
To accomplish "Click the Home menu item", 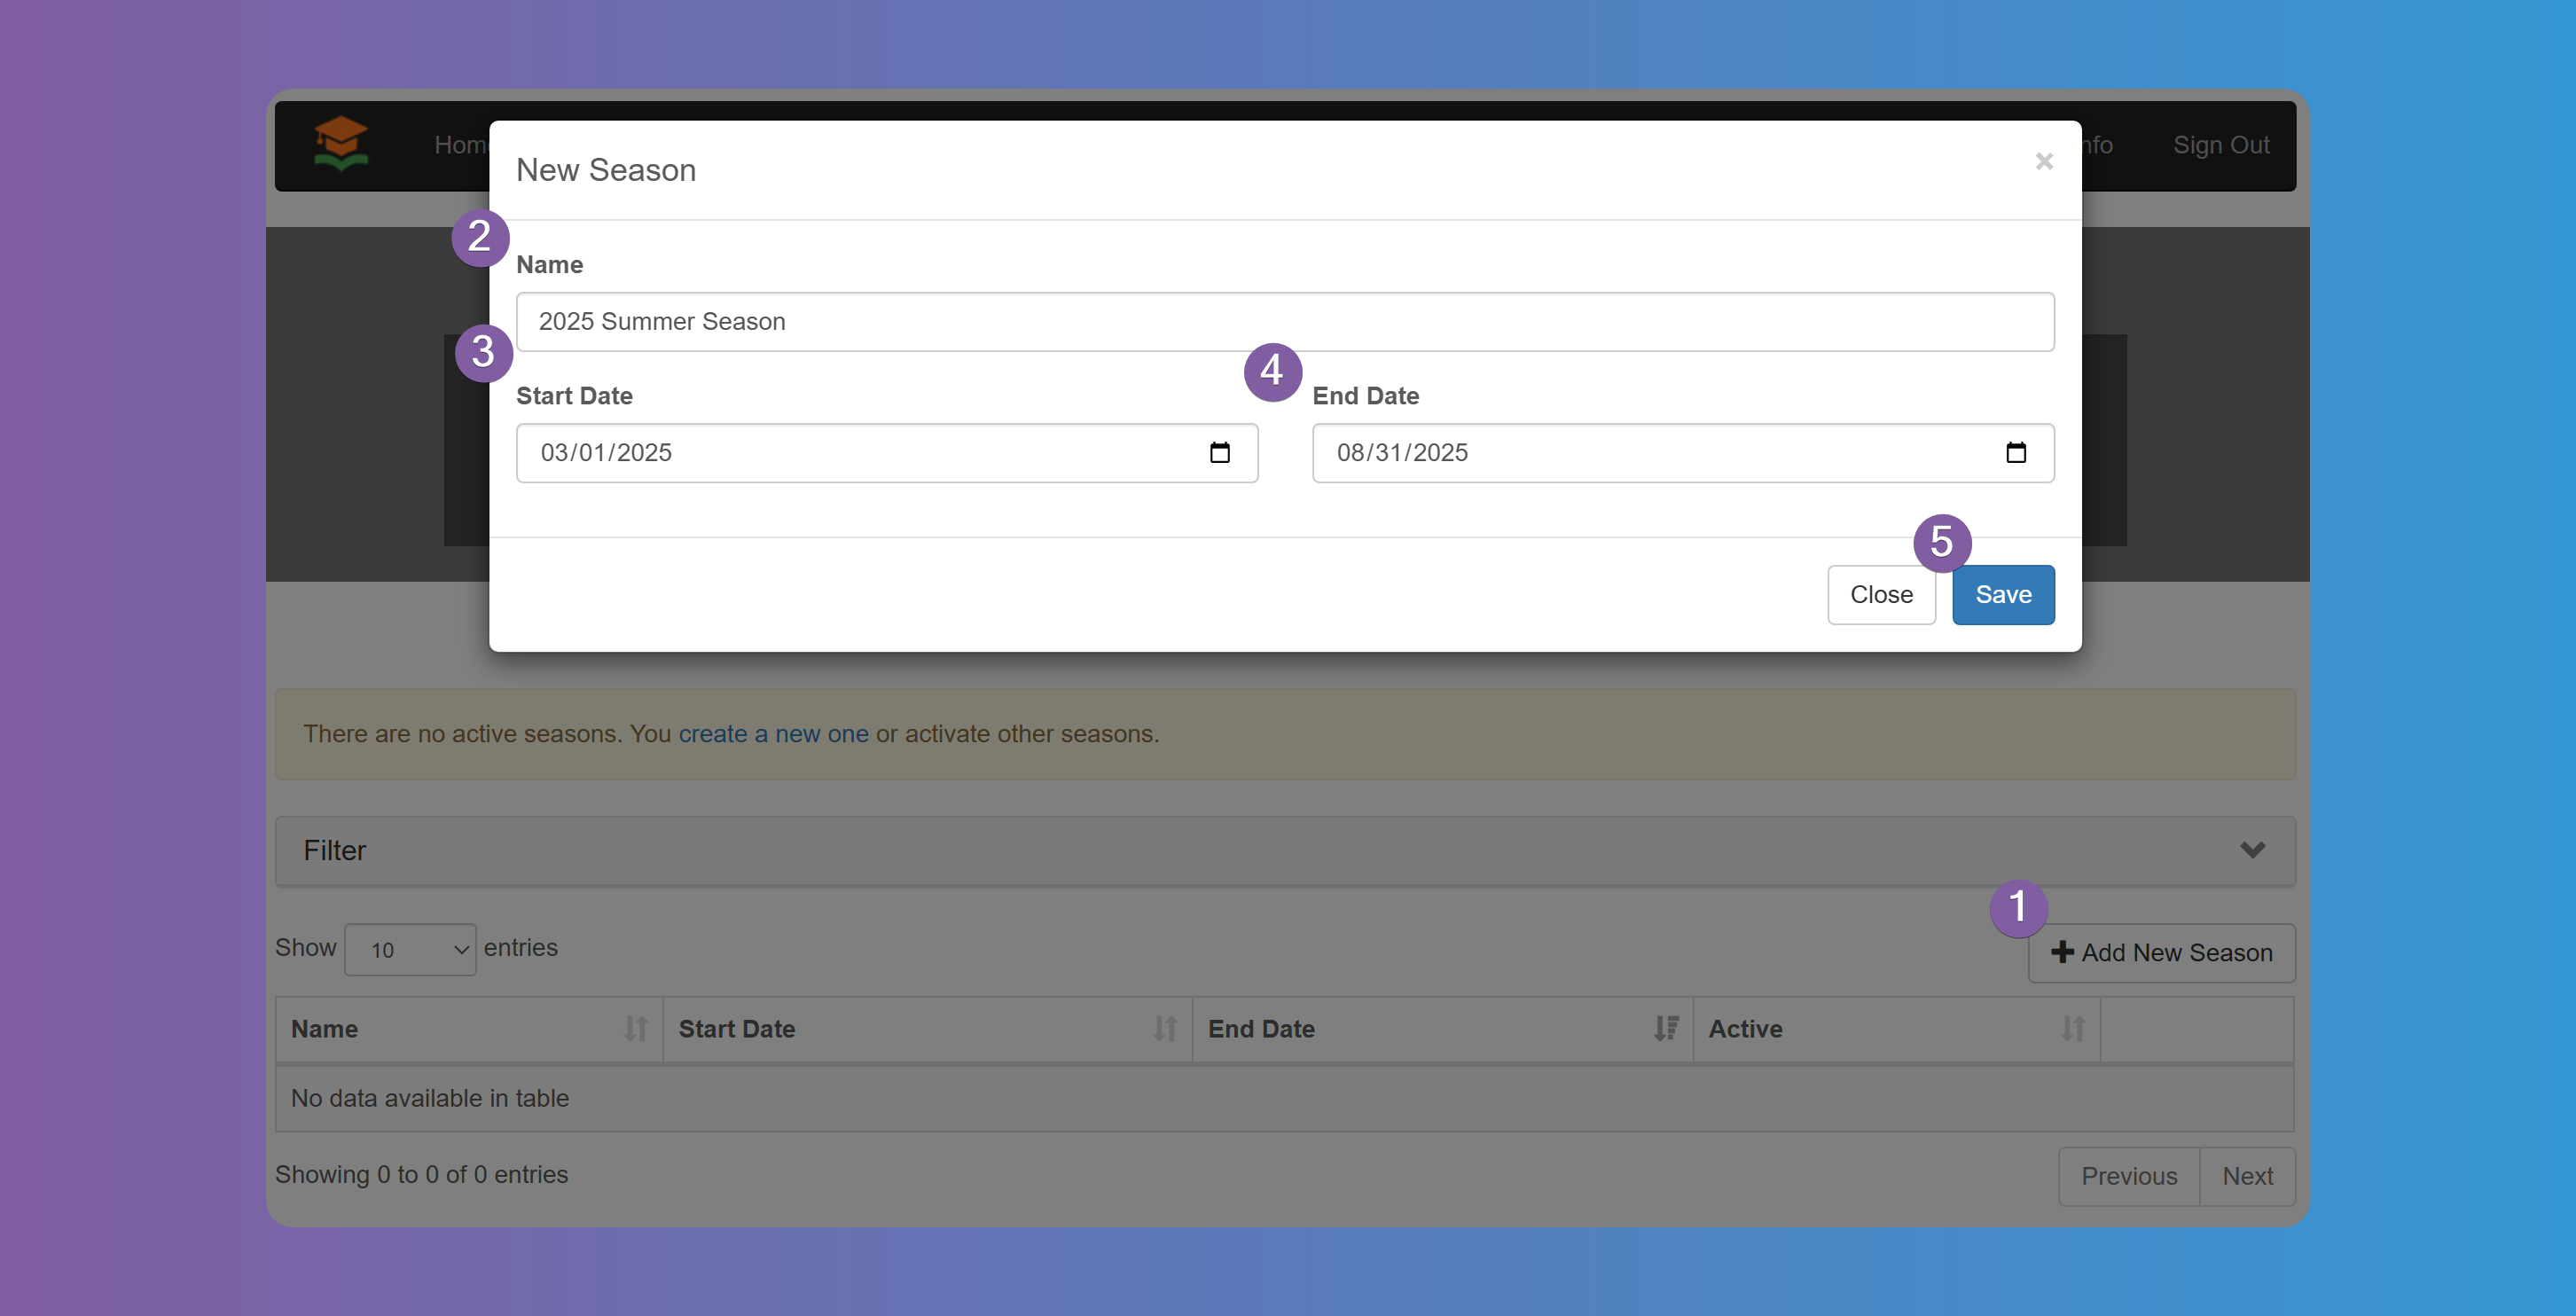I will [x=460, y=145].
